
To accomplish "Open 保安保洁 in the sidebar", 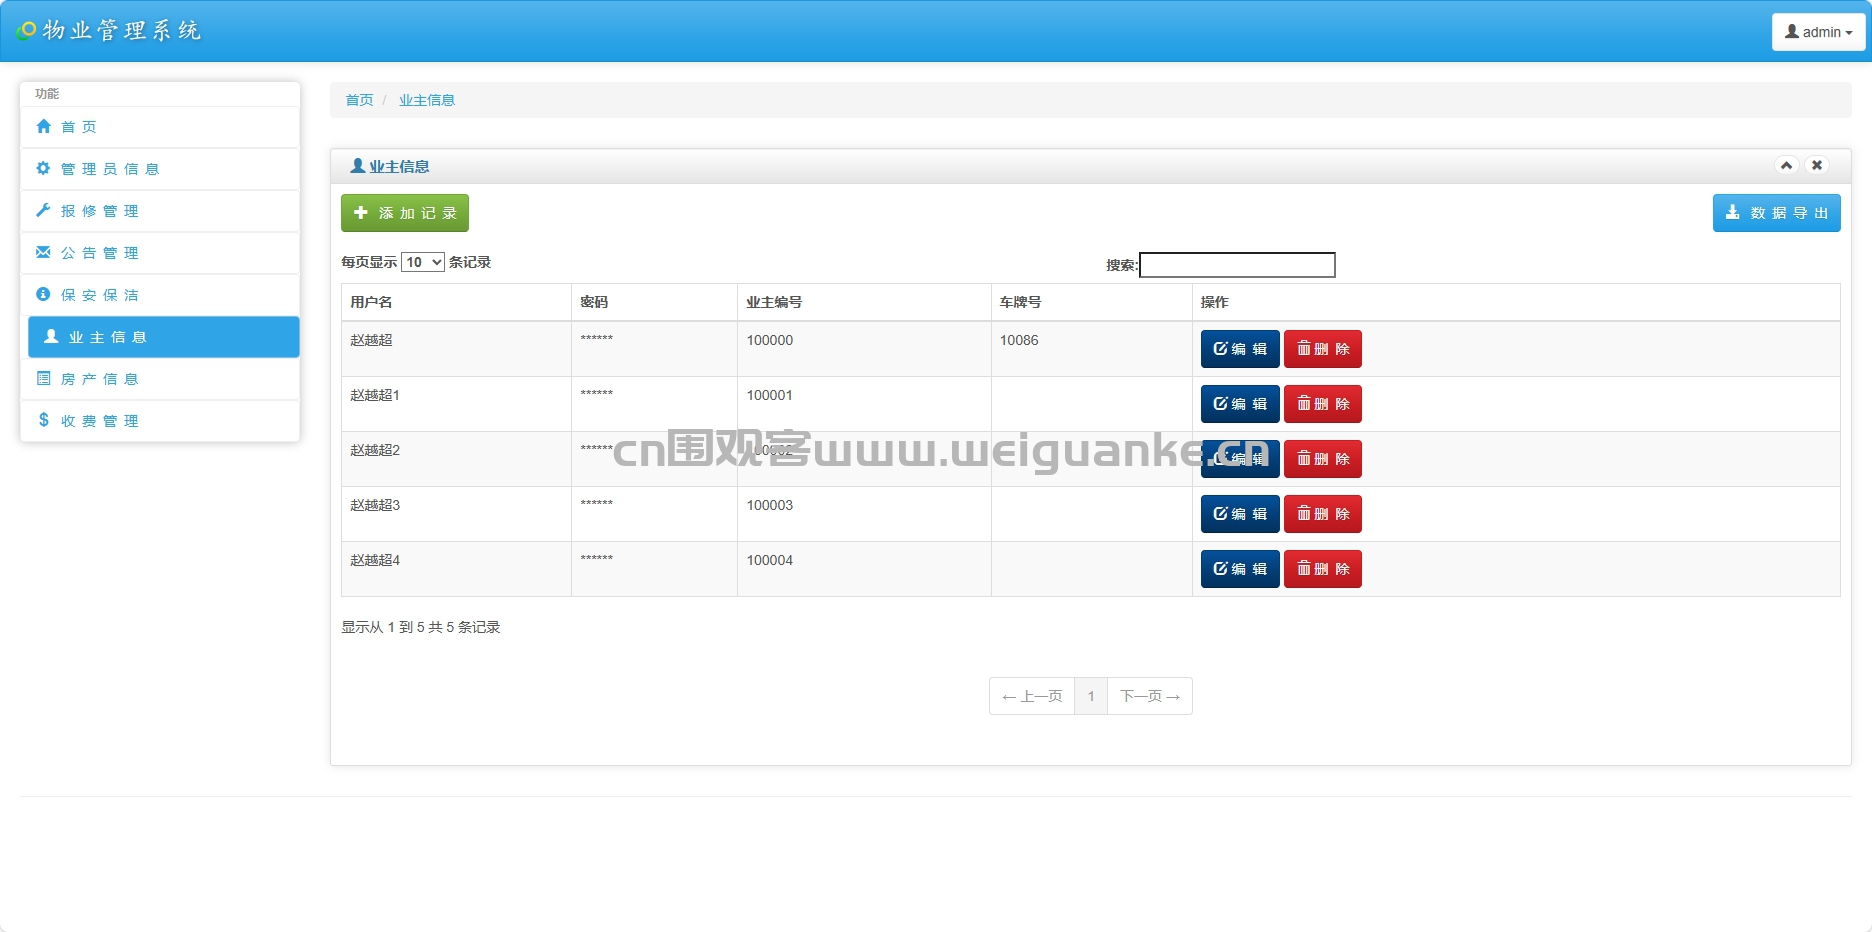I will click(x=160, y=295).
